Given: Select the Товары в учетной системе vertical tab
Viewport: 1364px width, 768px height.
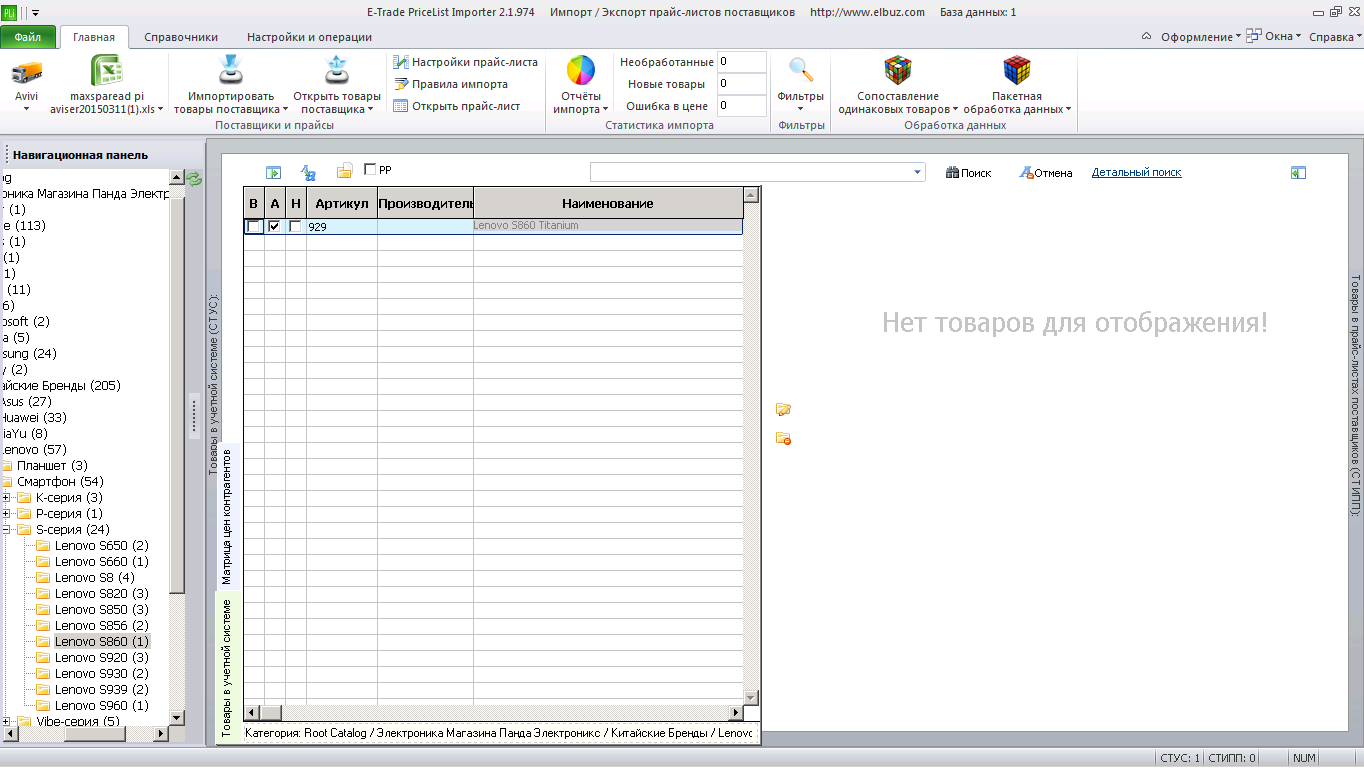Looking at the screenshot, I should pyautogui.click(x=227, y=667).
